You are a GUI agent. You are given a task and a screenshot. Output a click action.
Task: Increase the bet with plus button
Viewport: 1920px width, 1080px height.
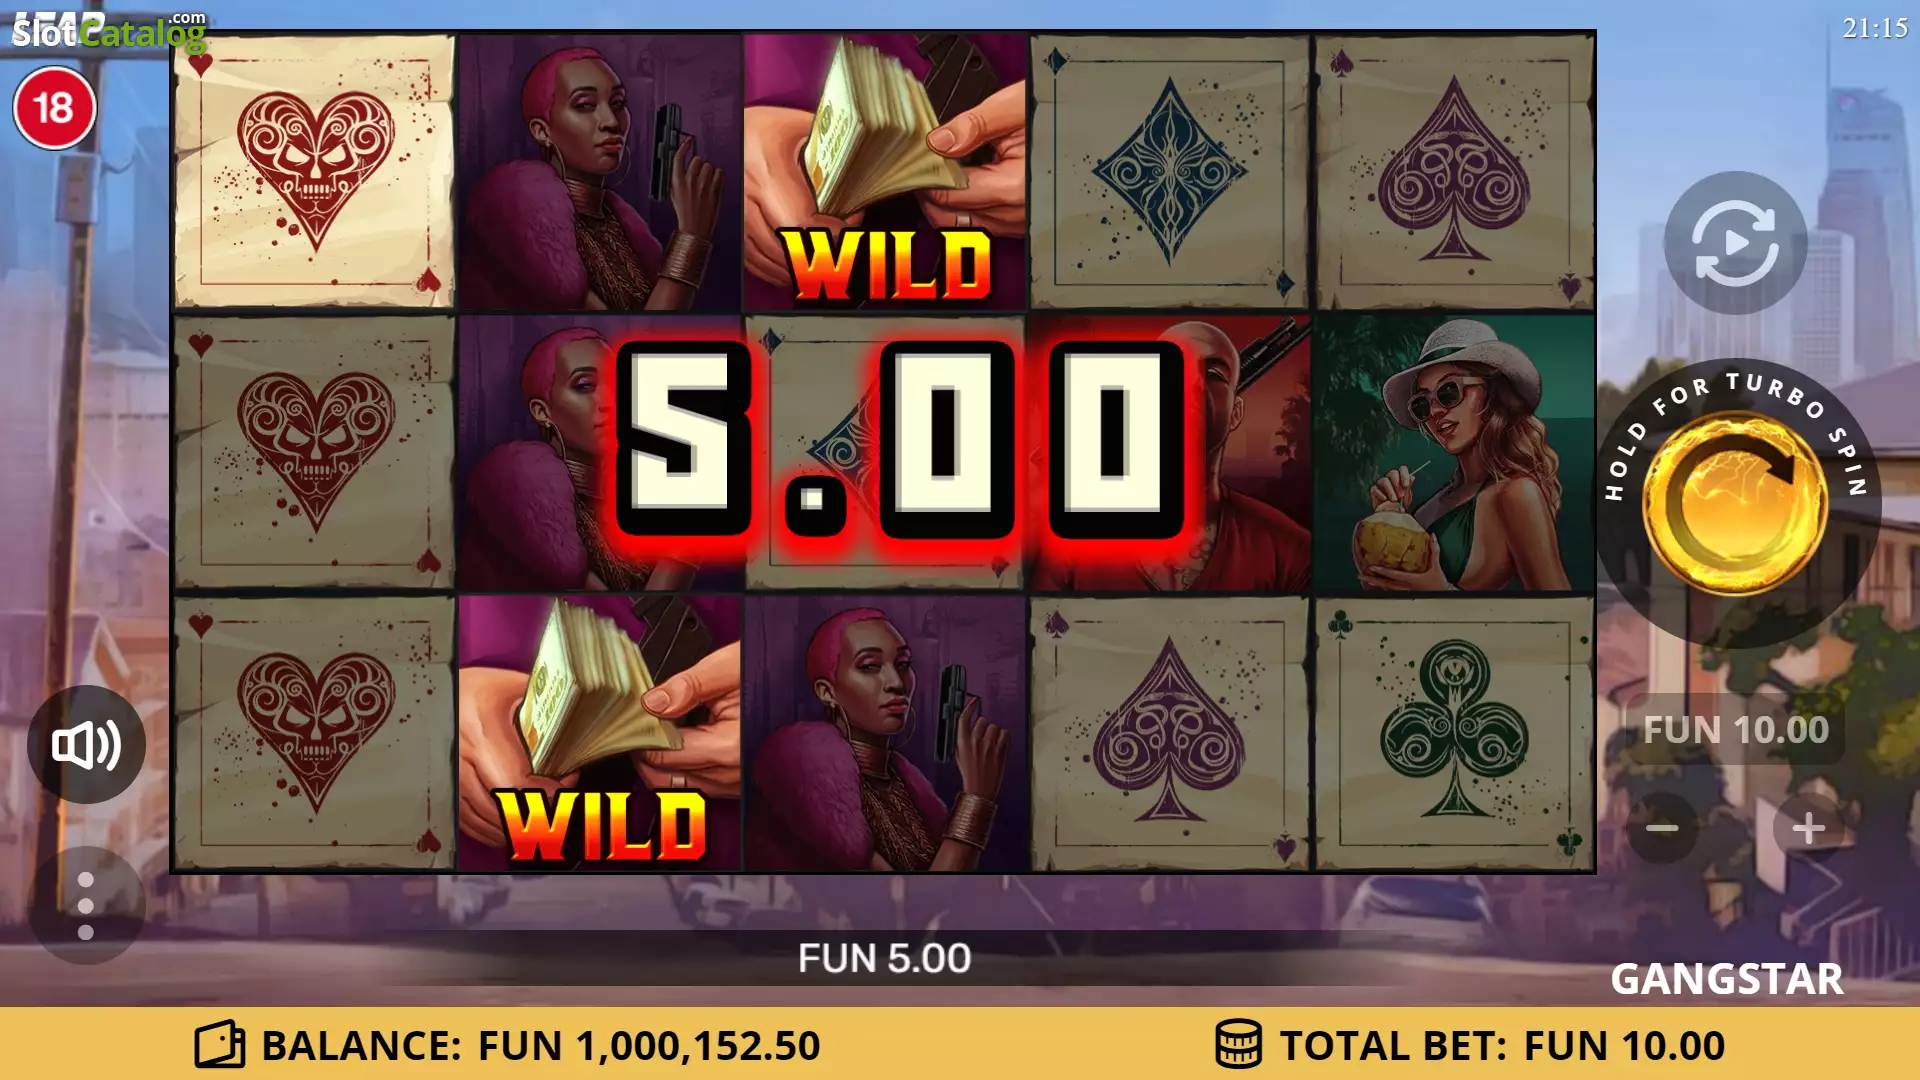pyautogui.click(x=1808, y=828)
